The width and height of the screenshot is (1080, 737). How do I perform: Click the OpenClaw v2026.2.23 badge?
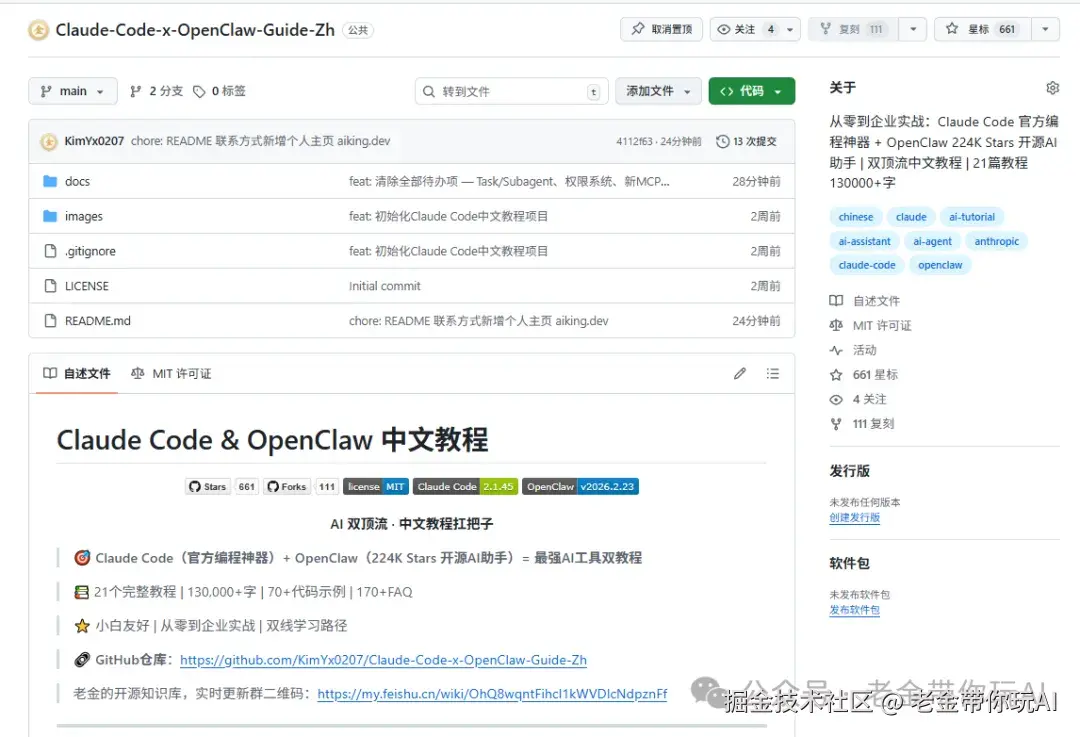580,486
